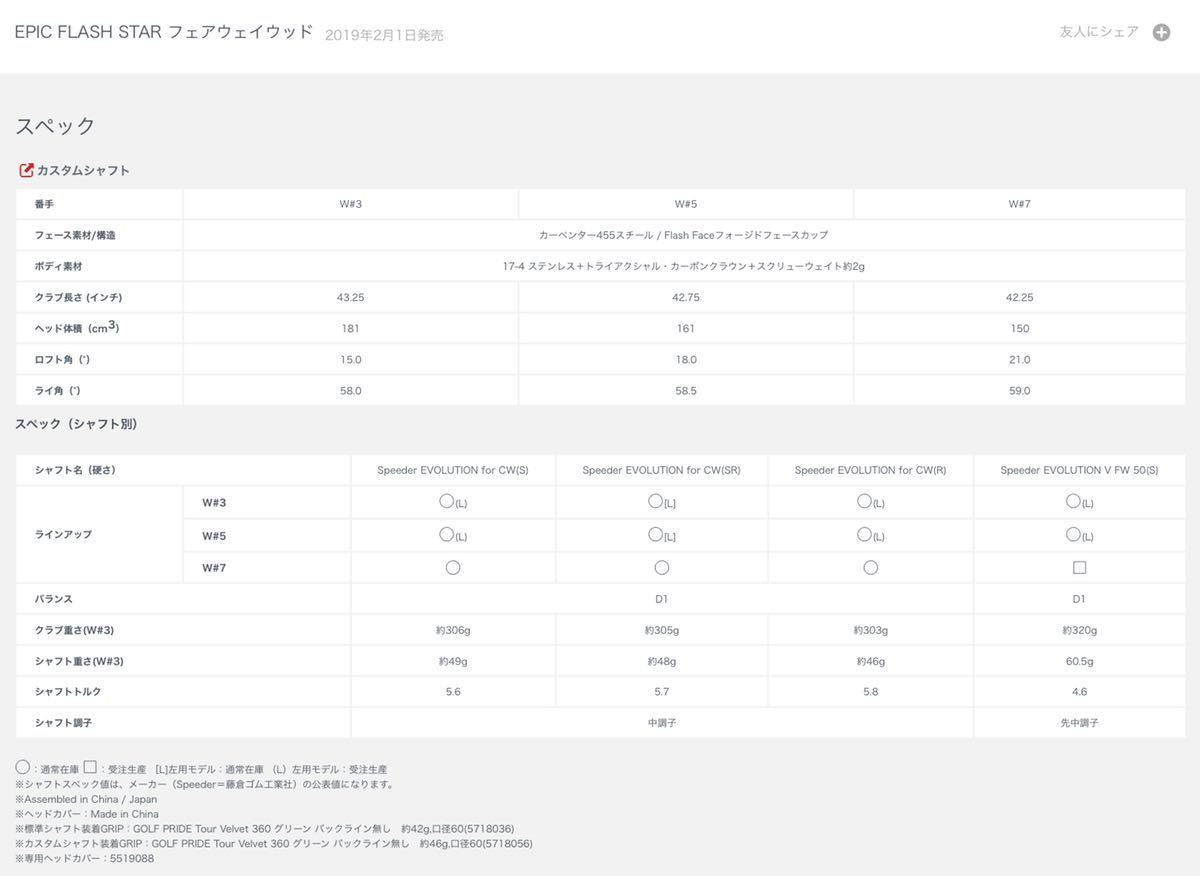Image resolution: width=1200 pixels, height=876 pixels.
Task: Click the W#7 label in the lineup rows
Action: (214, 568)
